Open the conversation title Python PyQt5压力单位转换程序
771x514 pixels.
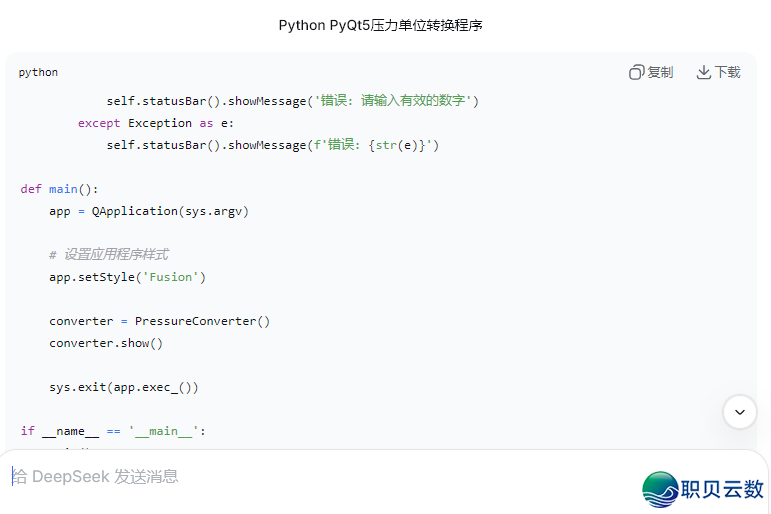pos(380,25)
